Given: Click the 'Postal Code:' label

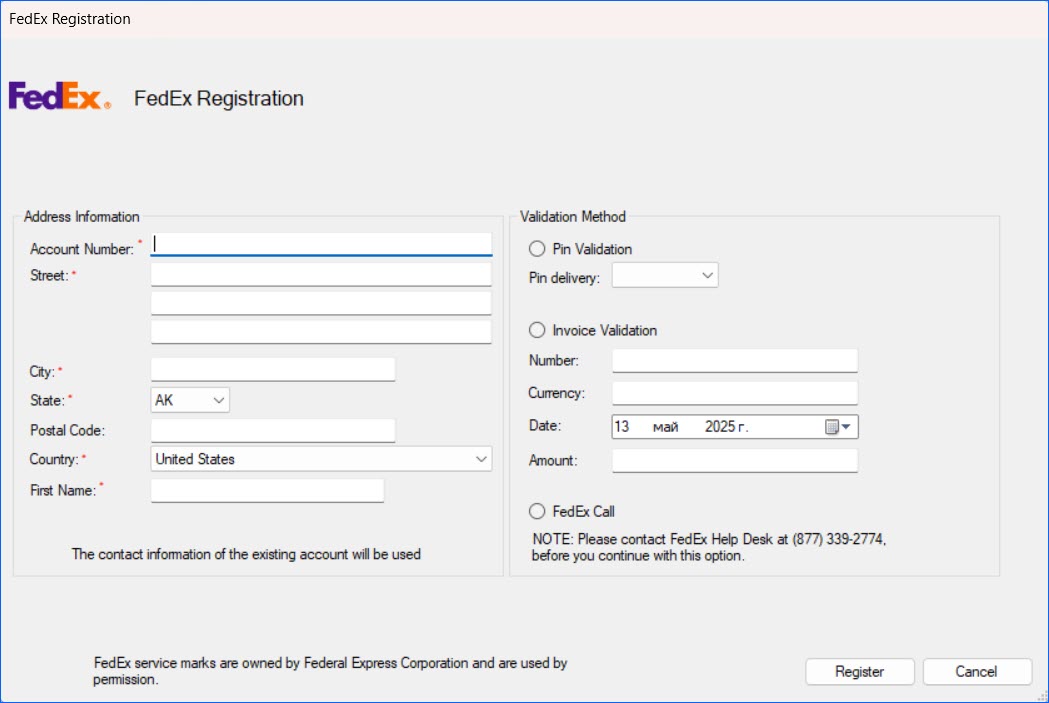Looking at the screenshot, I should coord(68,430).
